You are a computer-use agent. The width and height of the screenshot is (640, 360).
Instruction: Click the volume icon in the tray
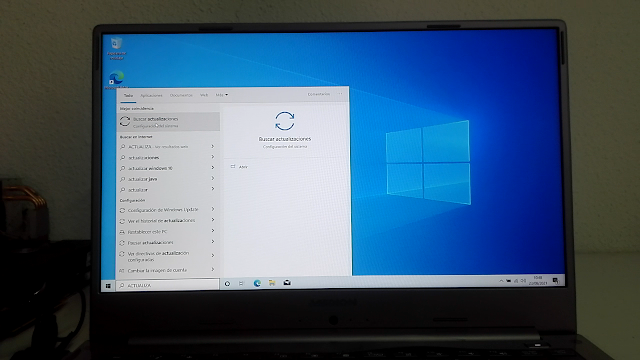click(x=523, y=281)
